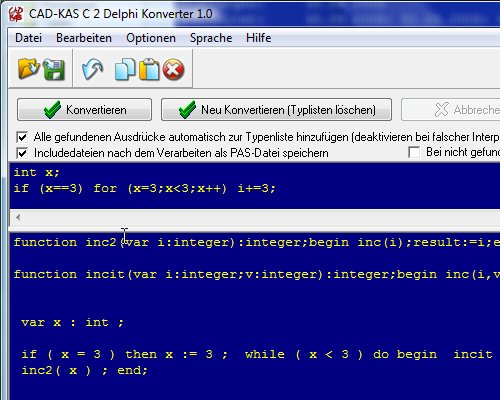500x400 pixels.
Task: Enable the 'Bei nicht gefunden' checkbox
Action: [x=414, y=152]
